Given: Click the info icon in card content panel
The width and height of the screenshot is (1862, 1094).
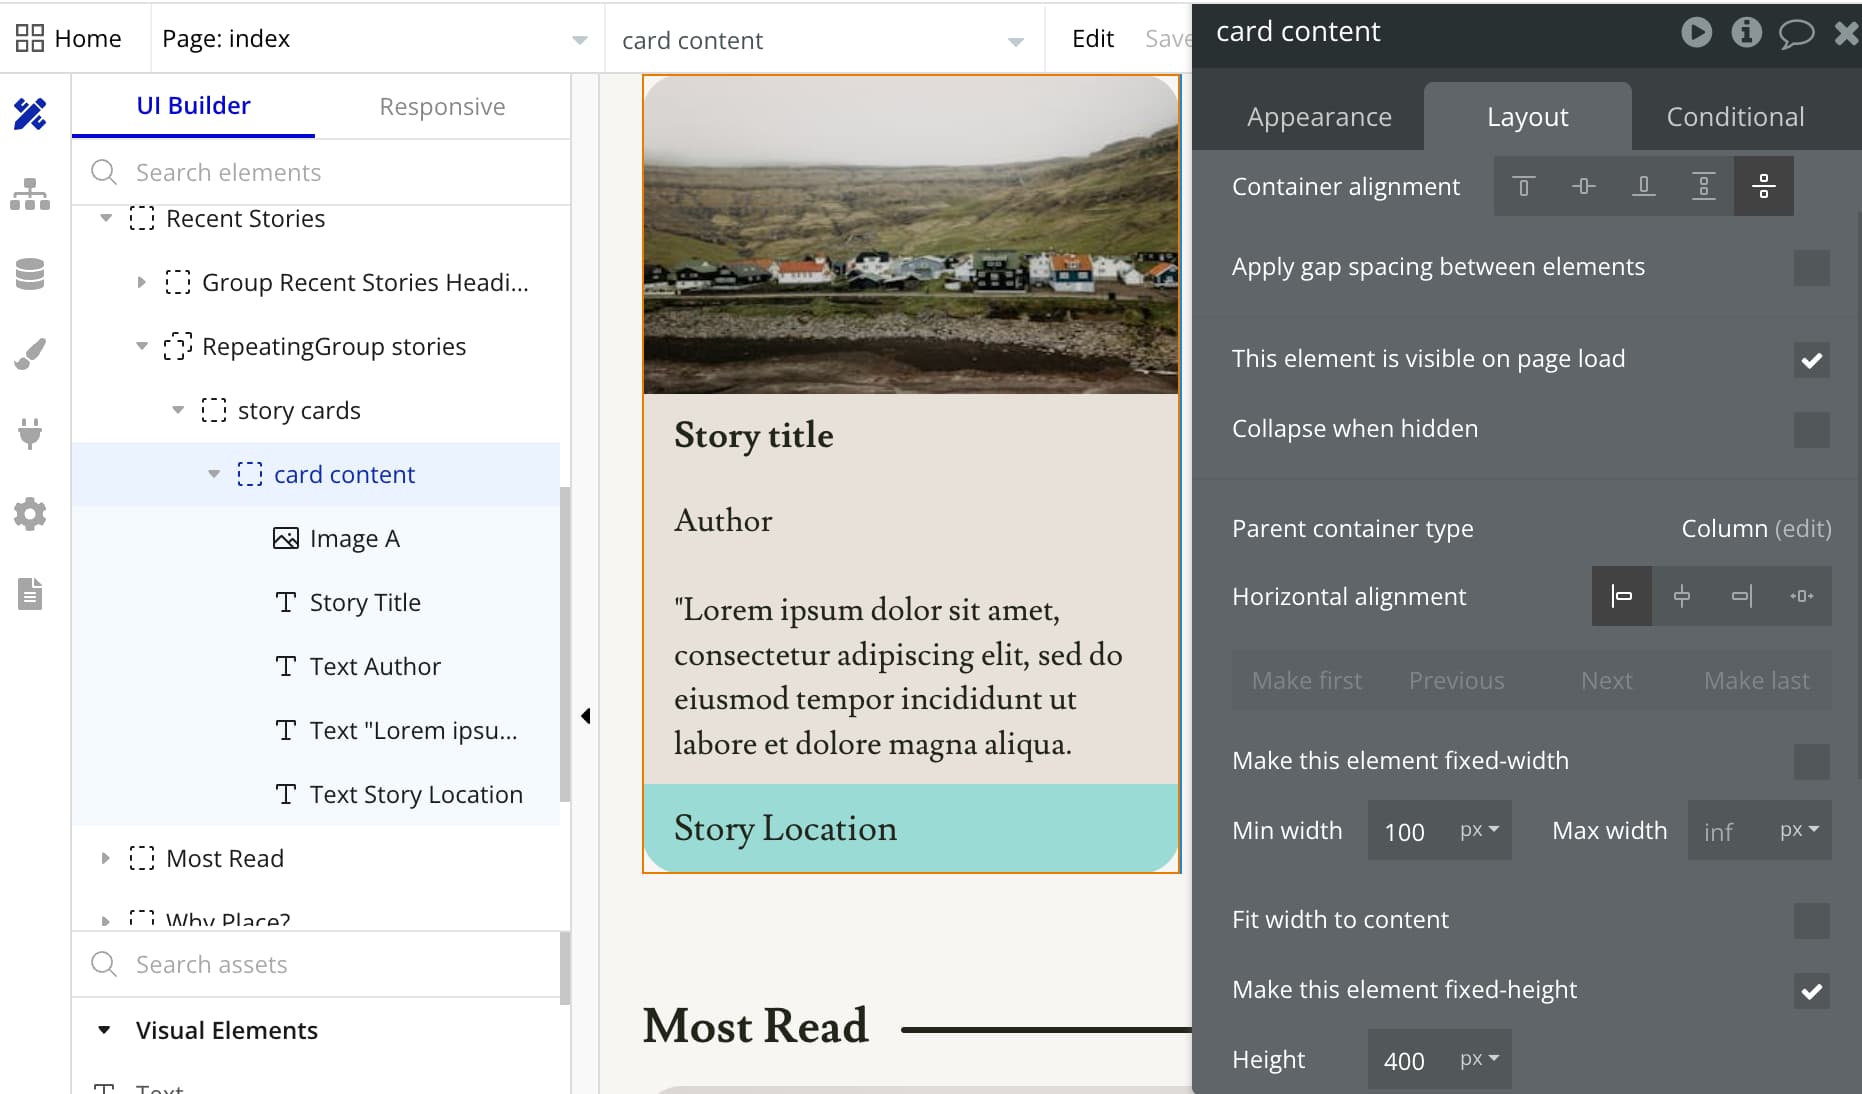Looking at the screenshot, I should pos(1746,32).
